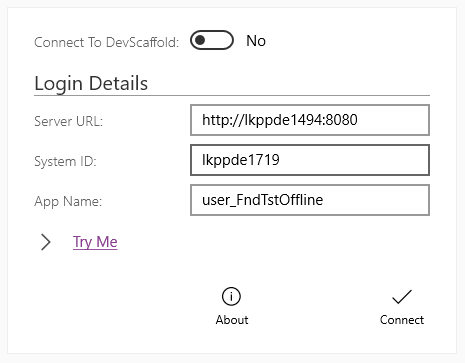The height and width of the screenshot is (363, 465).
Task: Click the 'Login Details' heading
Action: point(91,83)
